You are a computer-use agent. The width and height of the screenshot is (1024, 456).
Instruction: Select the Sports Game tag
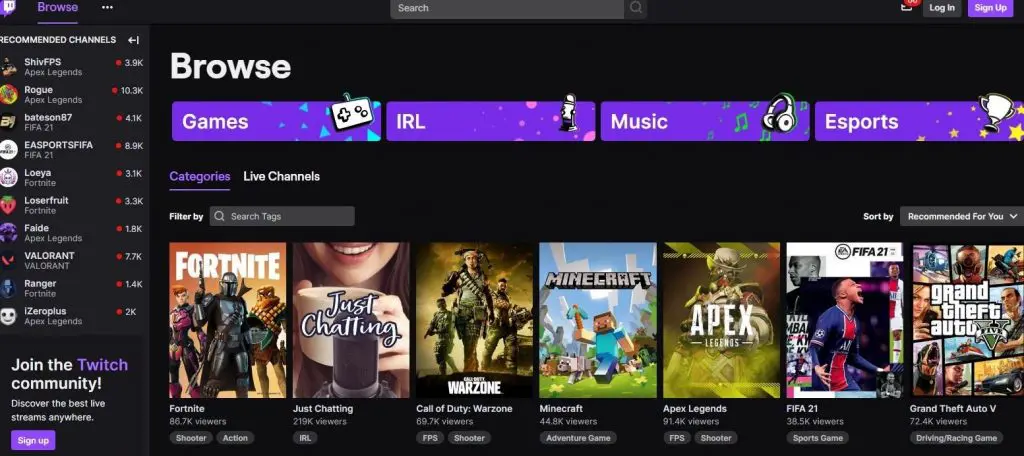tap(819, 438)
